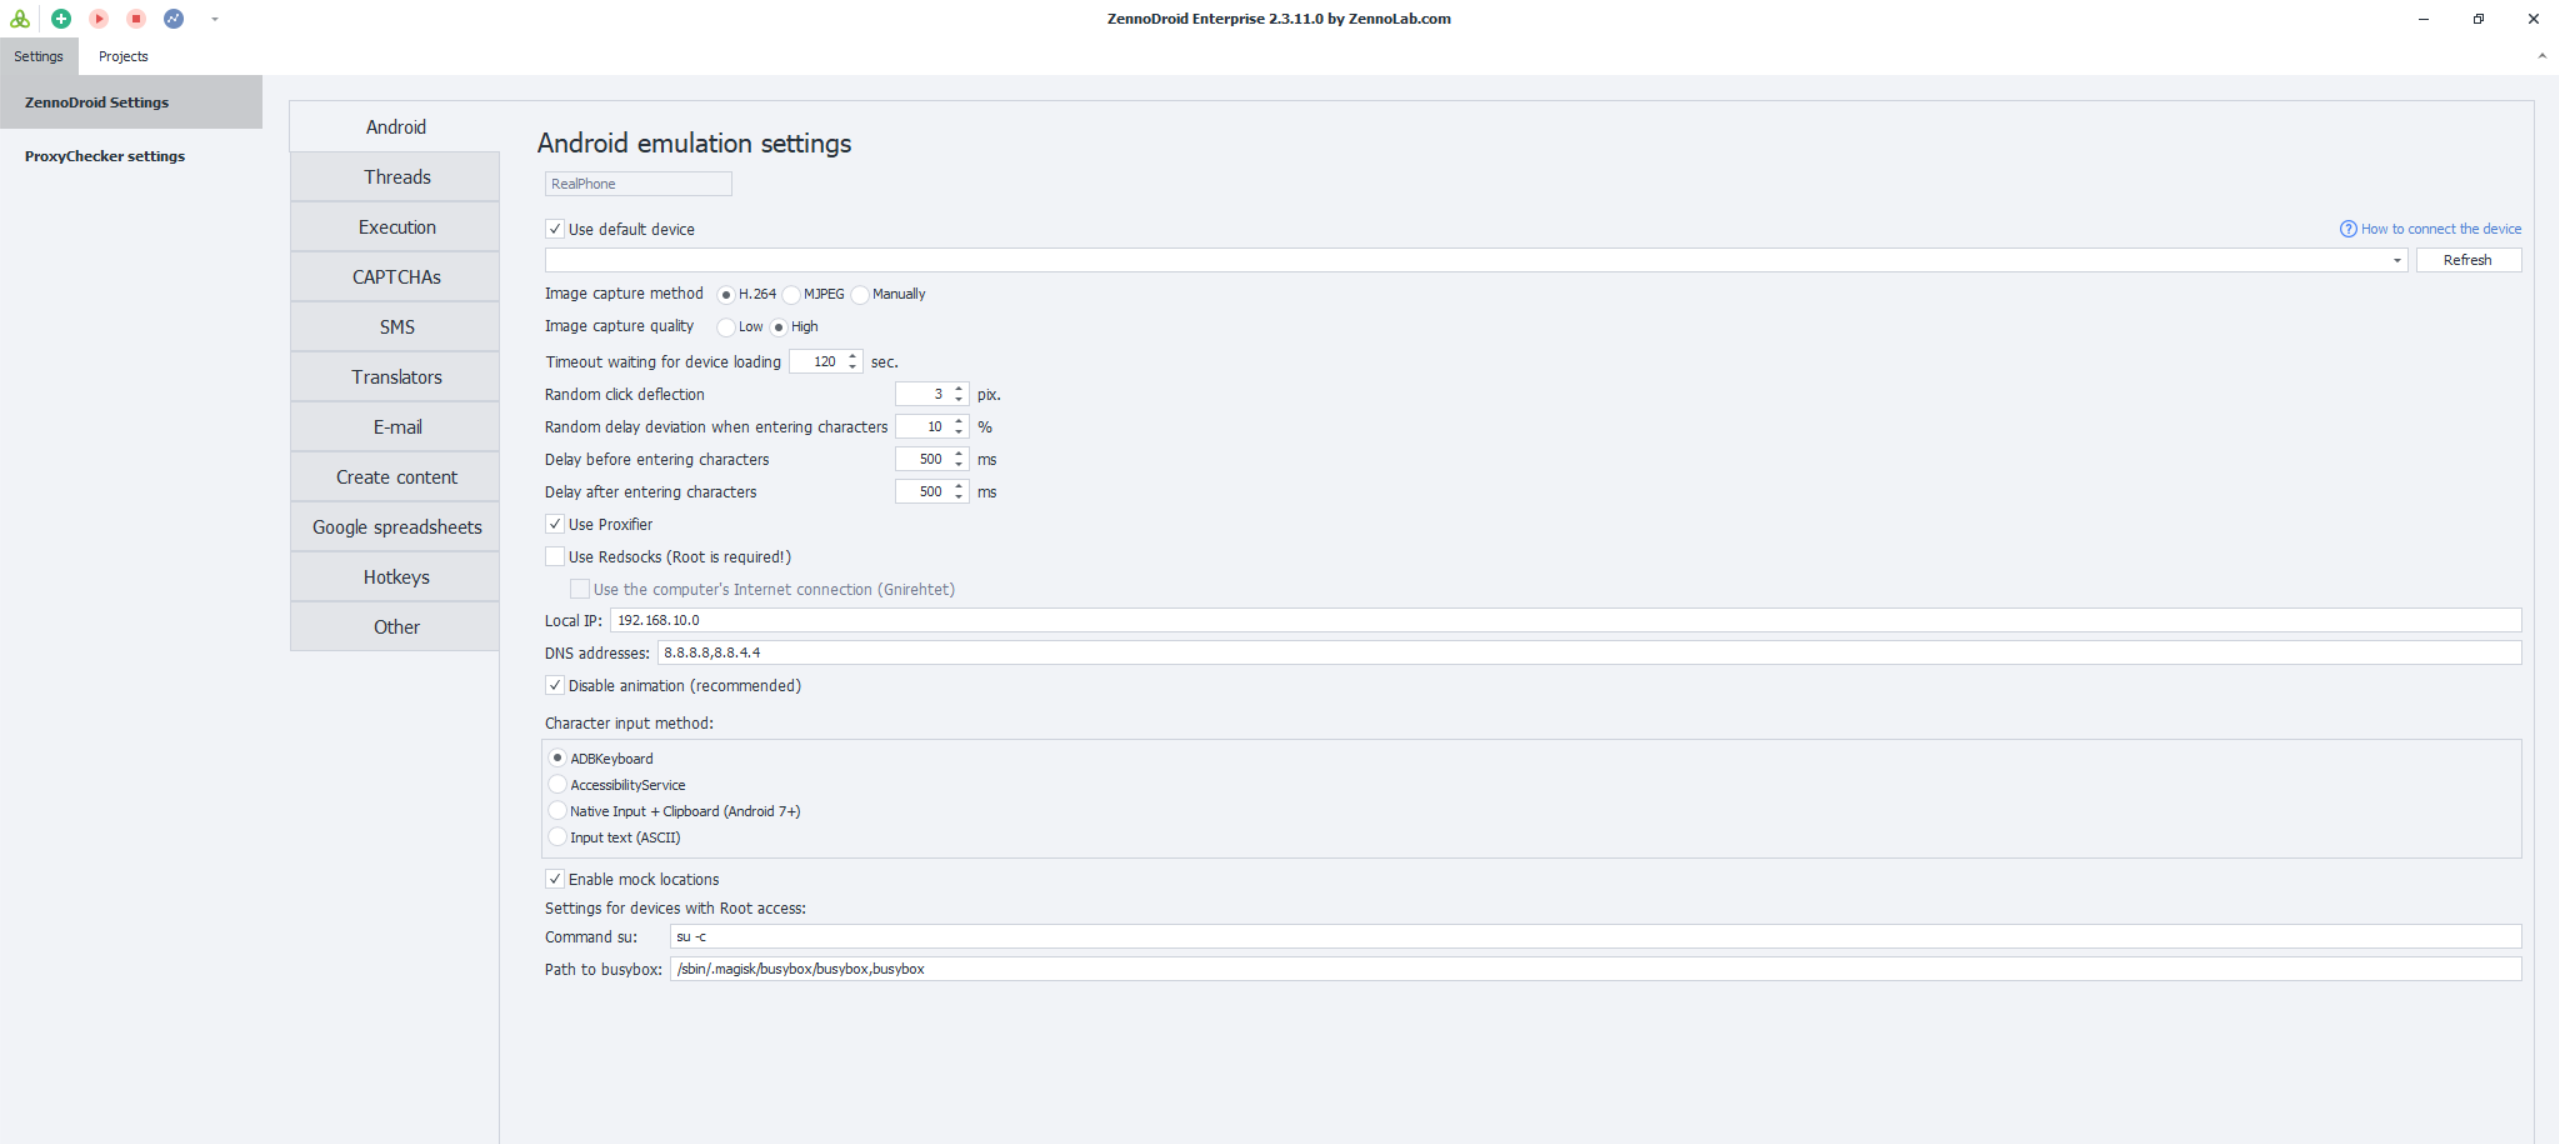Image resolution: width=2559 pixels, height=1144 pixels.
Task: Collapse the ribbon with top-right chevron
Action: point(2541,56)
